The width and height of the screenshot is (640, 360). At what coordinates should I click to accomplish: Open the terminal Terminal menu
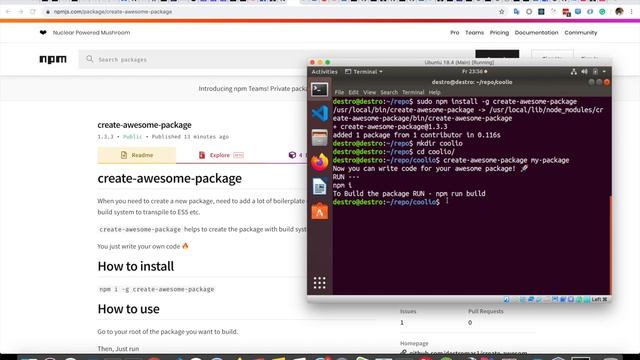[413, 92]
